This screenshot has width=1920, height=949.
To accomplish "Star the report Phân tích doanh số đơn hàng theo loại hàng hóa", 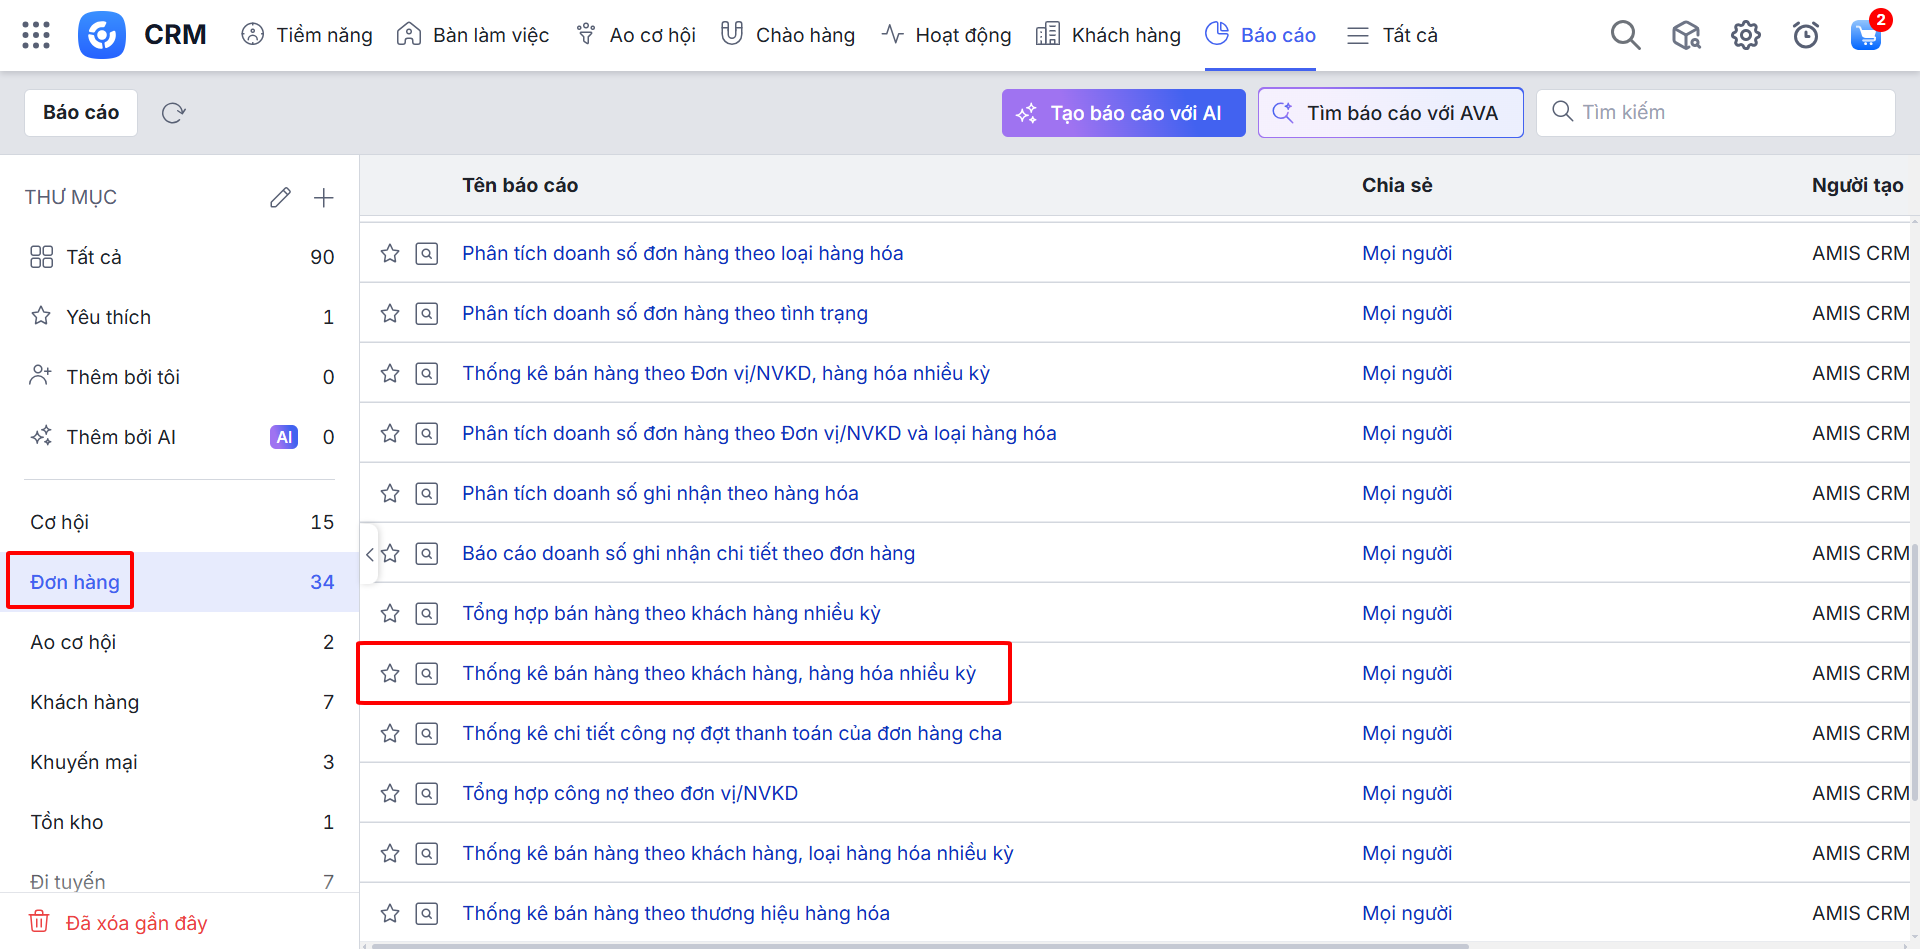I will point(390,254).
